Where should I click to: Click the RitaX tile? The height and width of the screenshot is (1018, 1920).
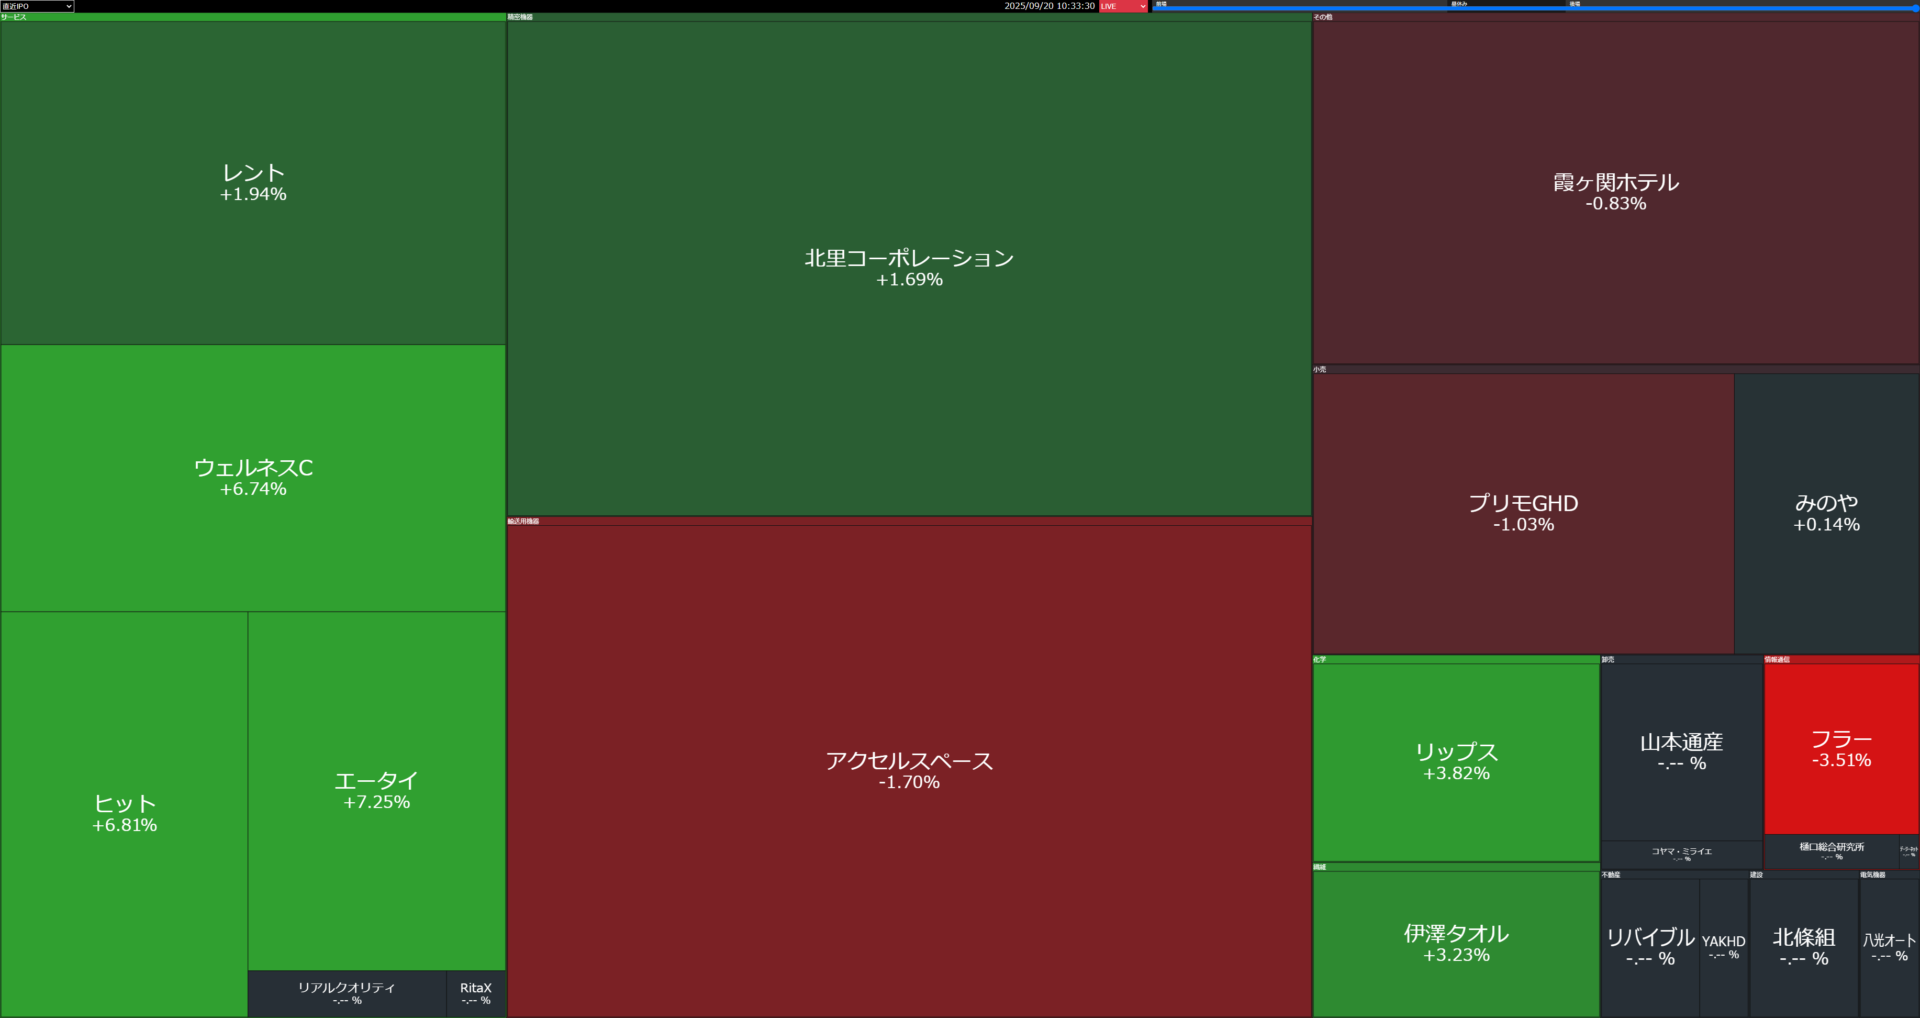pyautogui.click(x=476, y=993)
